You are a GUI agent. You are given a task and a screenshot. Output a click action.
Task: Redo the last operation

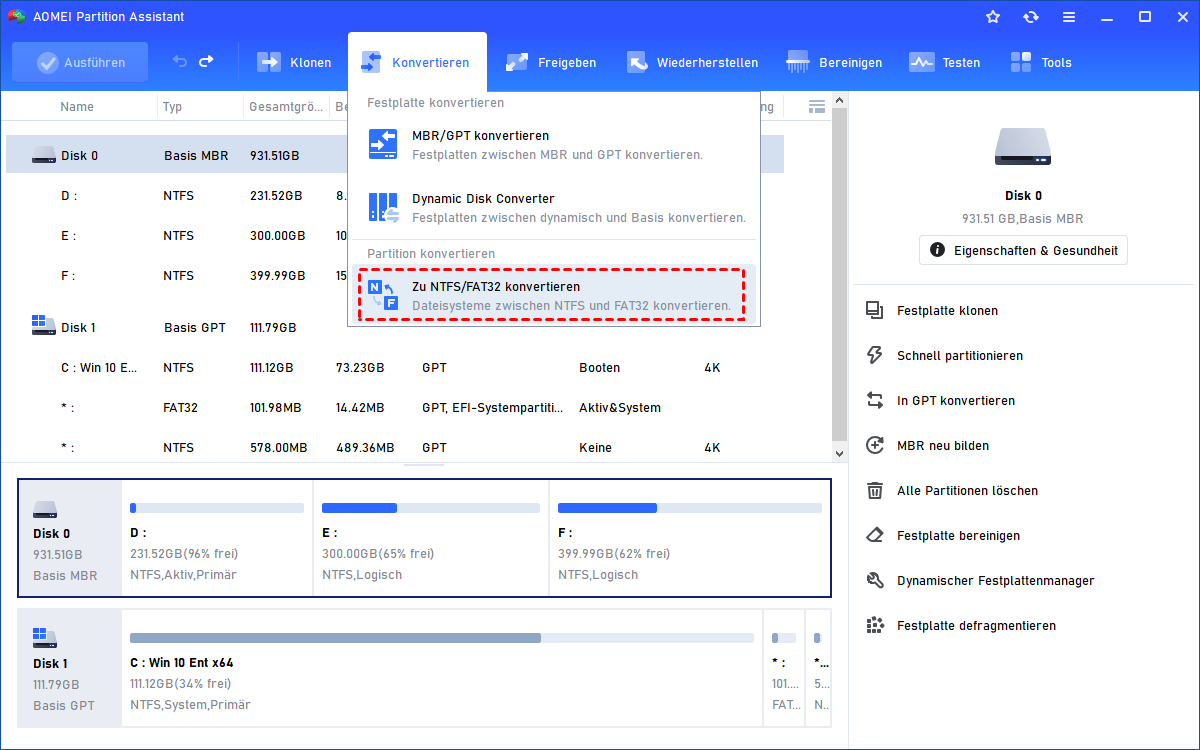coord(206,62)
